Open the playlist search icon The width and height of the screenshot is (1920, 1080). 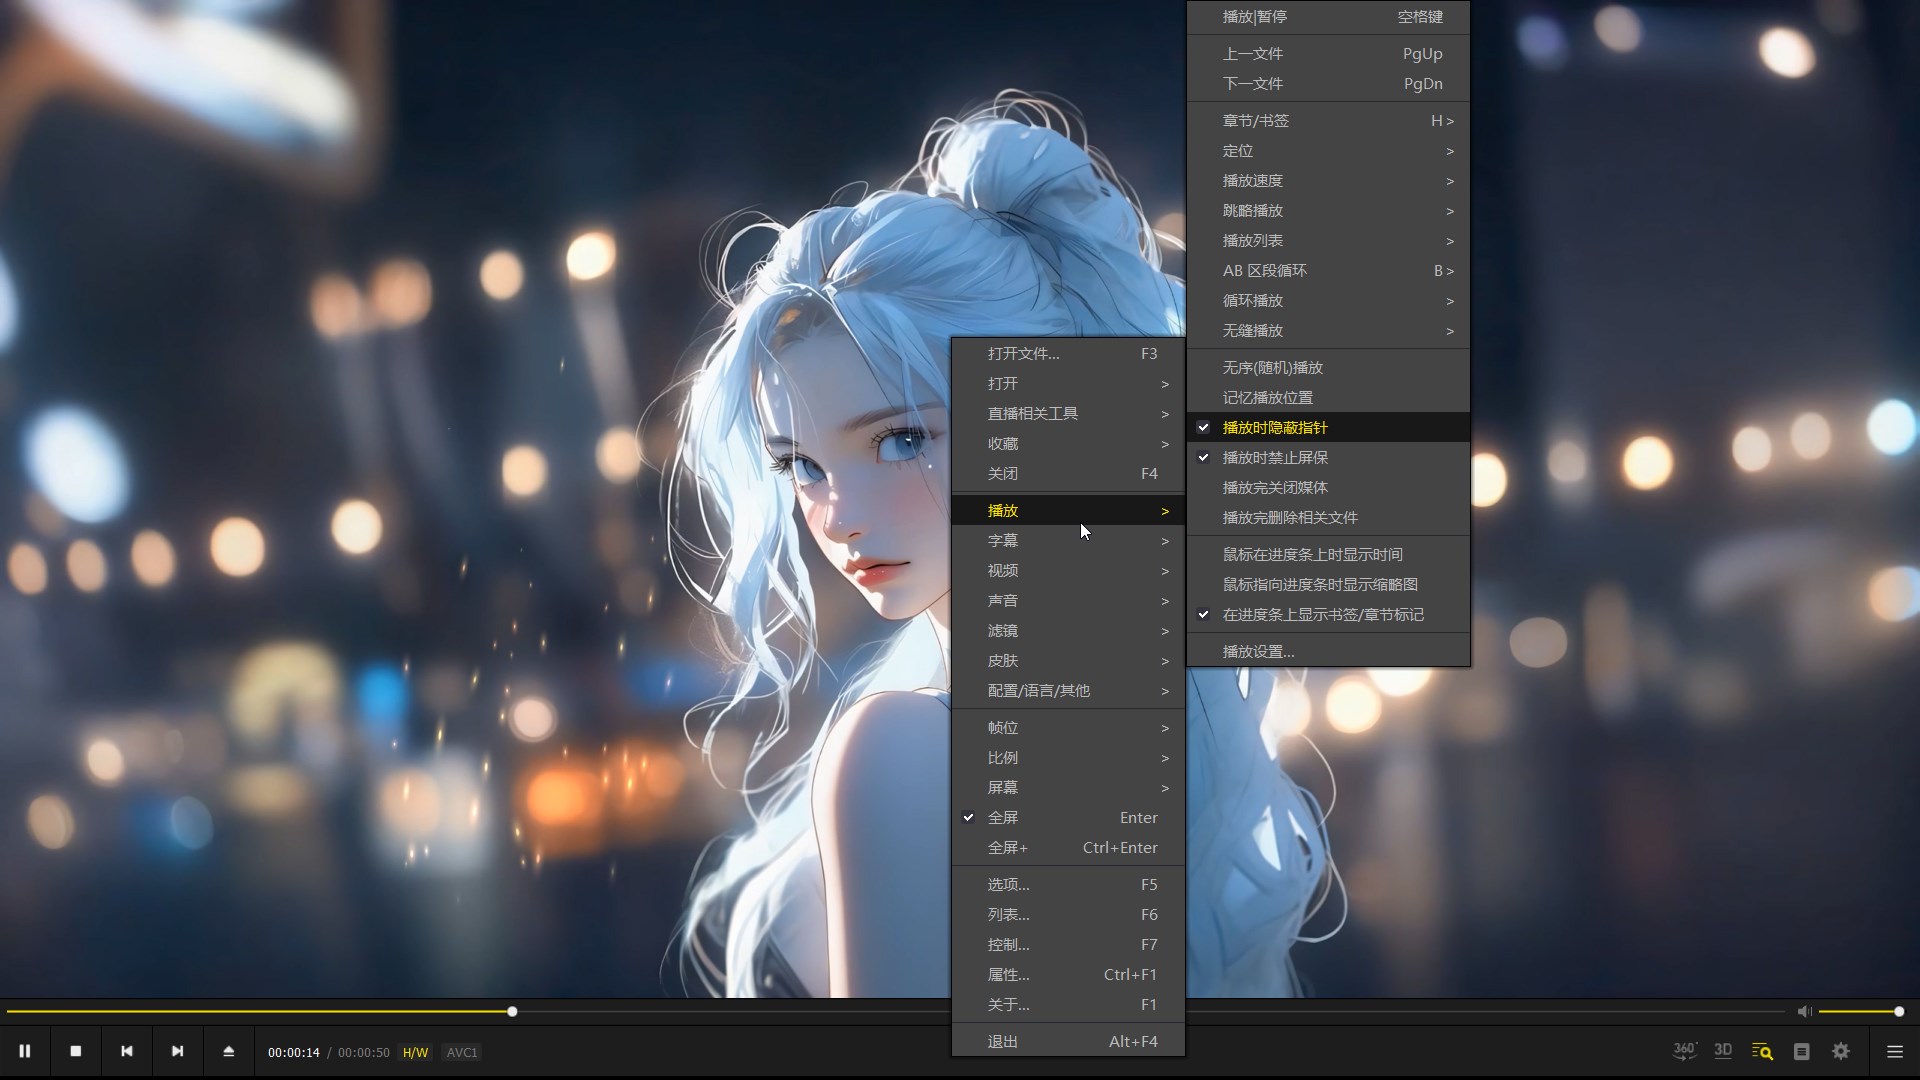click(x=1762, y=1051)
